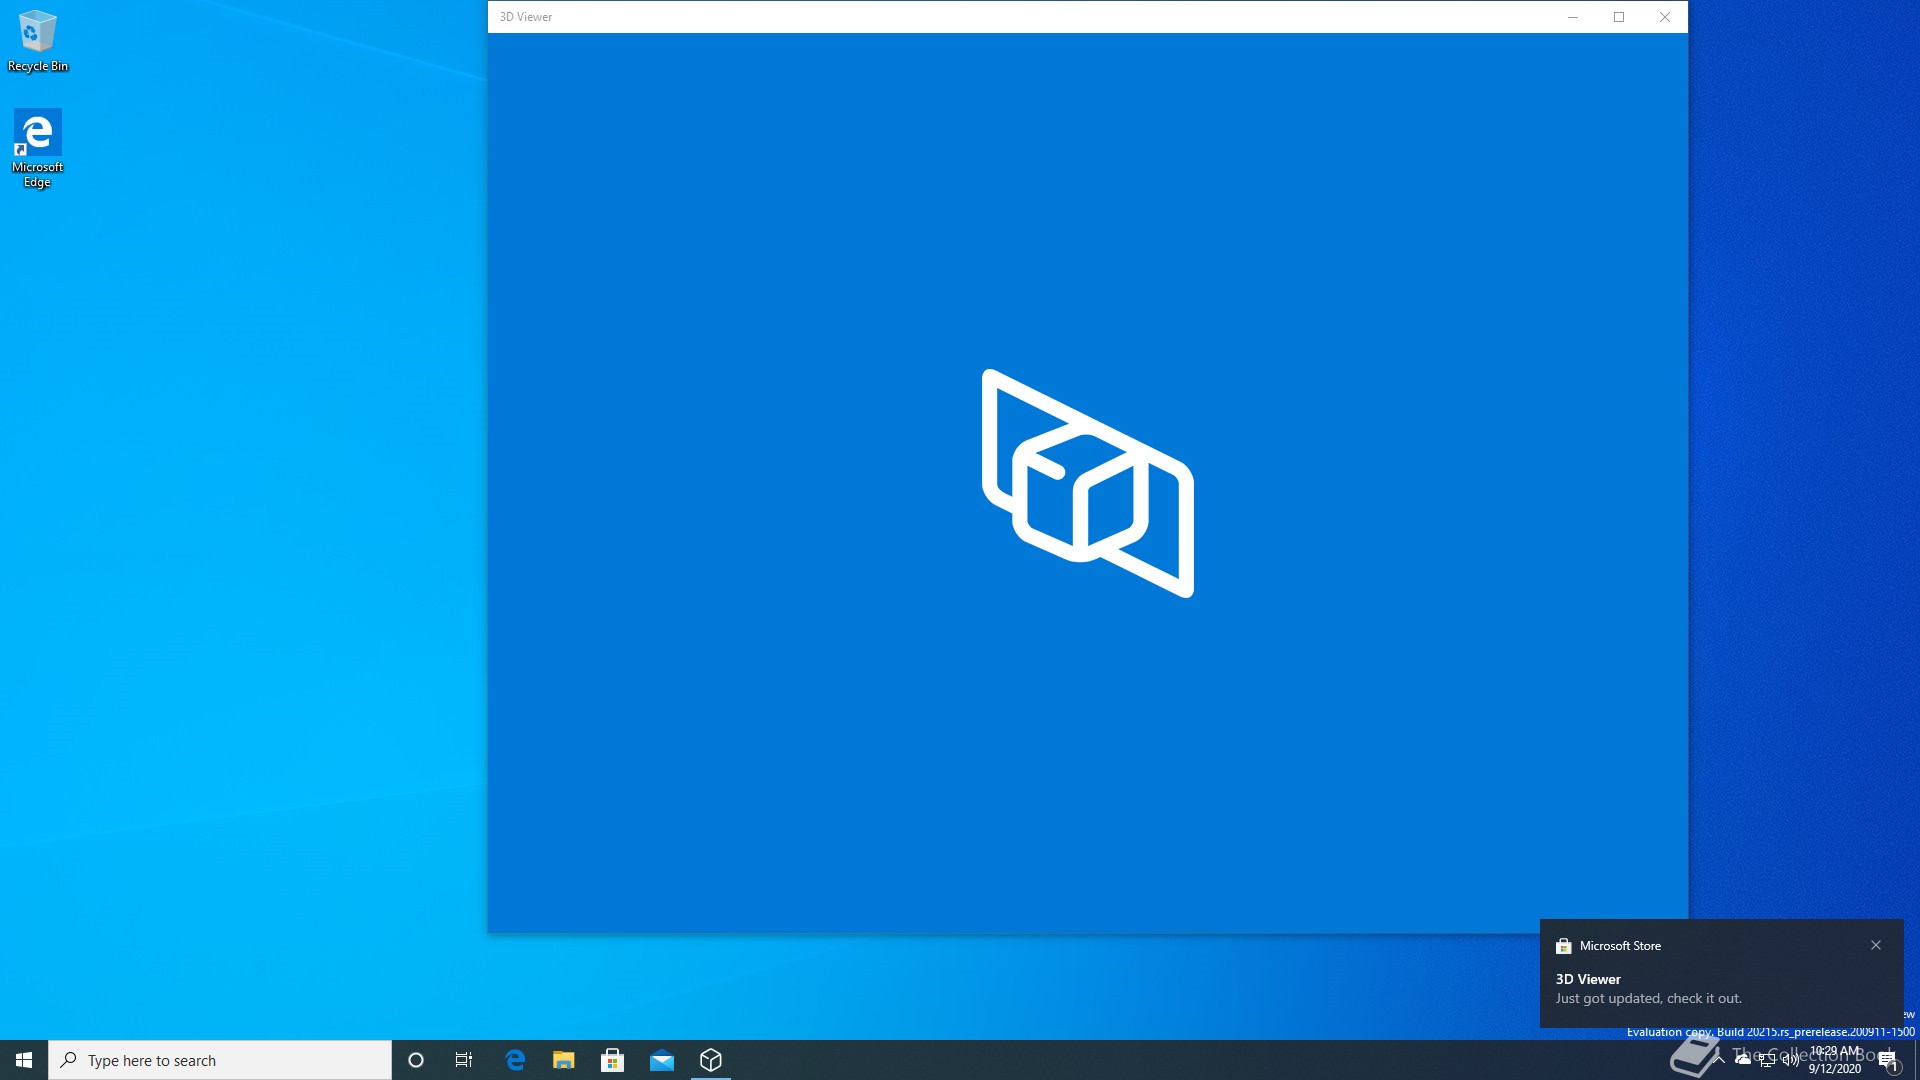Open File Explorer from the taskbar
Screen dimensions: 1920x1080
point(564,1060)
